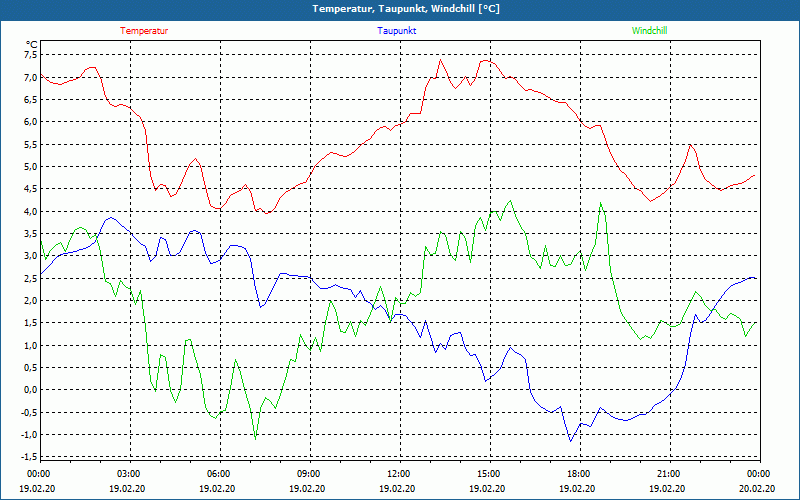Click the chart title Temperatur, Taupunkt, Windchill [°C]
This screenshot has height=500, width=800.
pos(406,9)
